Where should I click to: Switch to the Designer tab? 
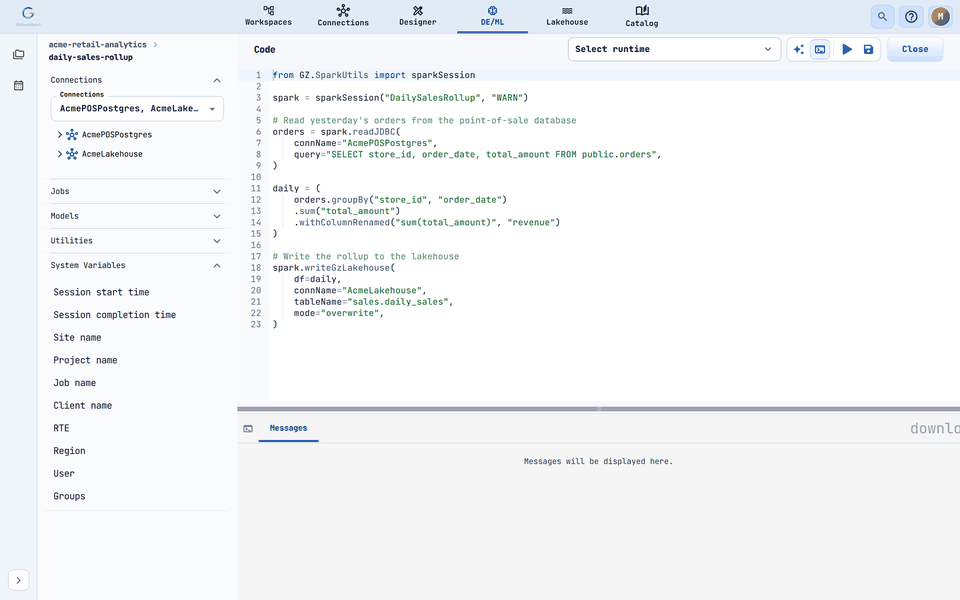click(x=418, y=16)
